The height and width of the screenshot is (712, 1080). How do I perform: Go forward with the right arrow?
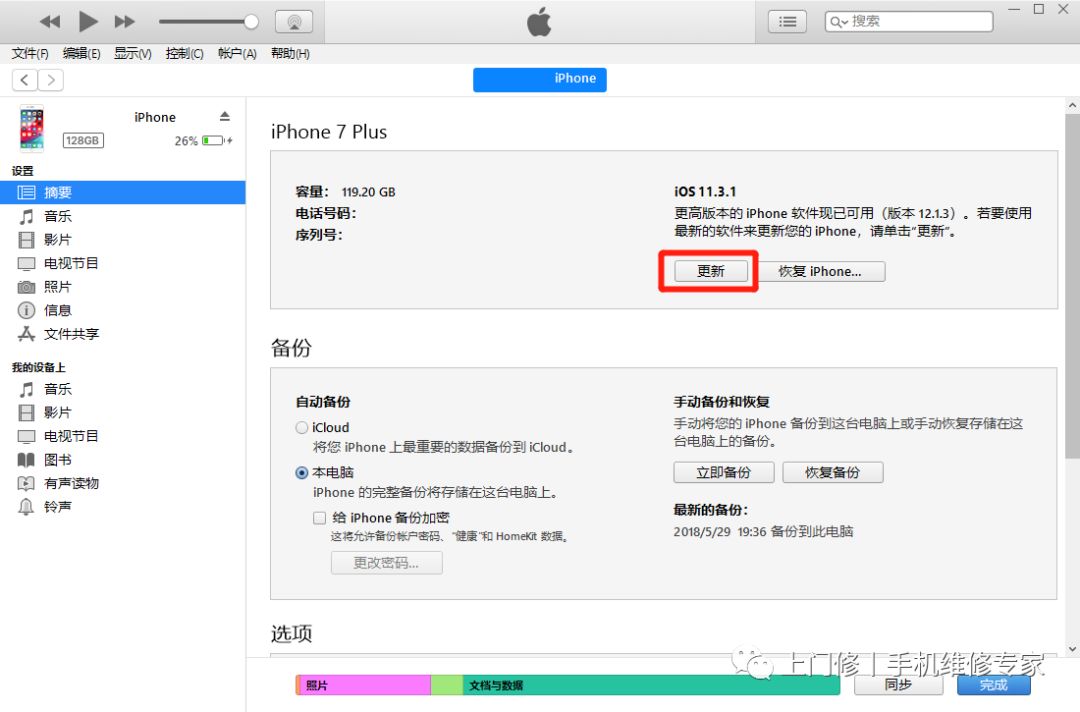pyautogui.click(x=51, y=80)
